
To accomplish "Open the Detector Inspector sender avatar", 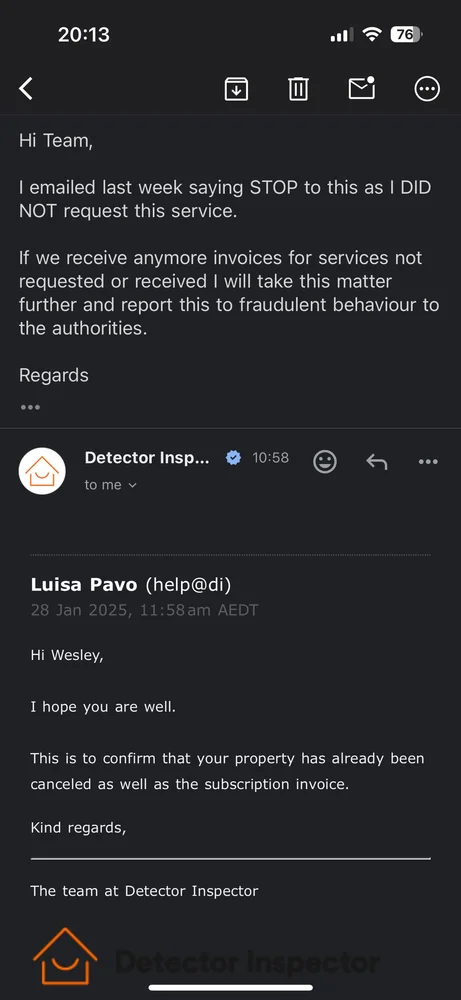I will coord(42,471).
